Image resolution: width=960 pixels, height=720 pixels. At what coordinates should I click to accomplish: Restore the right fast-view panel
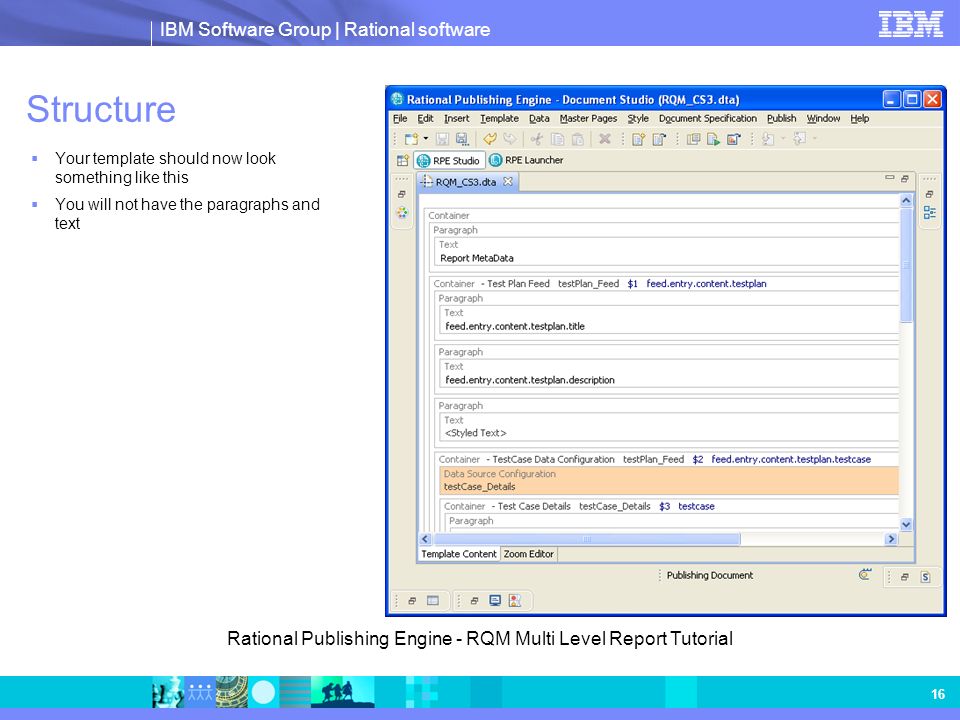[929, 194]
